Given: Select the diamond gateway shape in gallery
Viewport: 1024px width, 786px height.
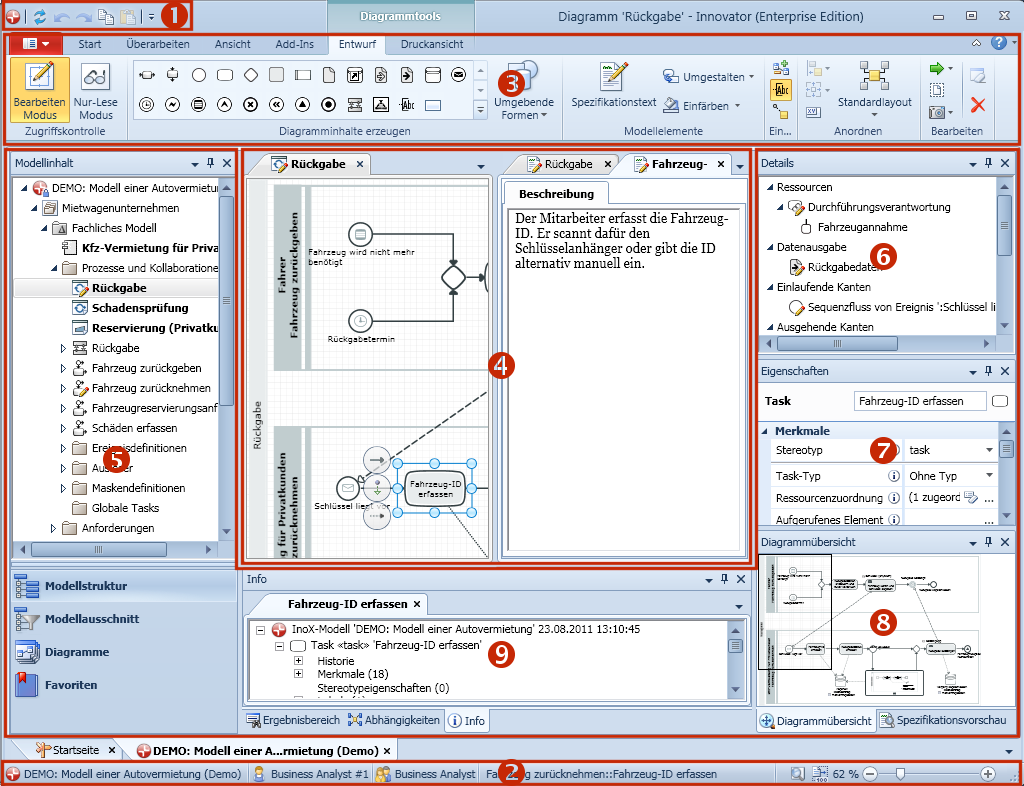Looking at the screenshot, I should (x=251, y=75).
